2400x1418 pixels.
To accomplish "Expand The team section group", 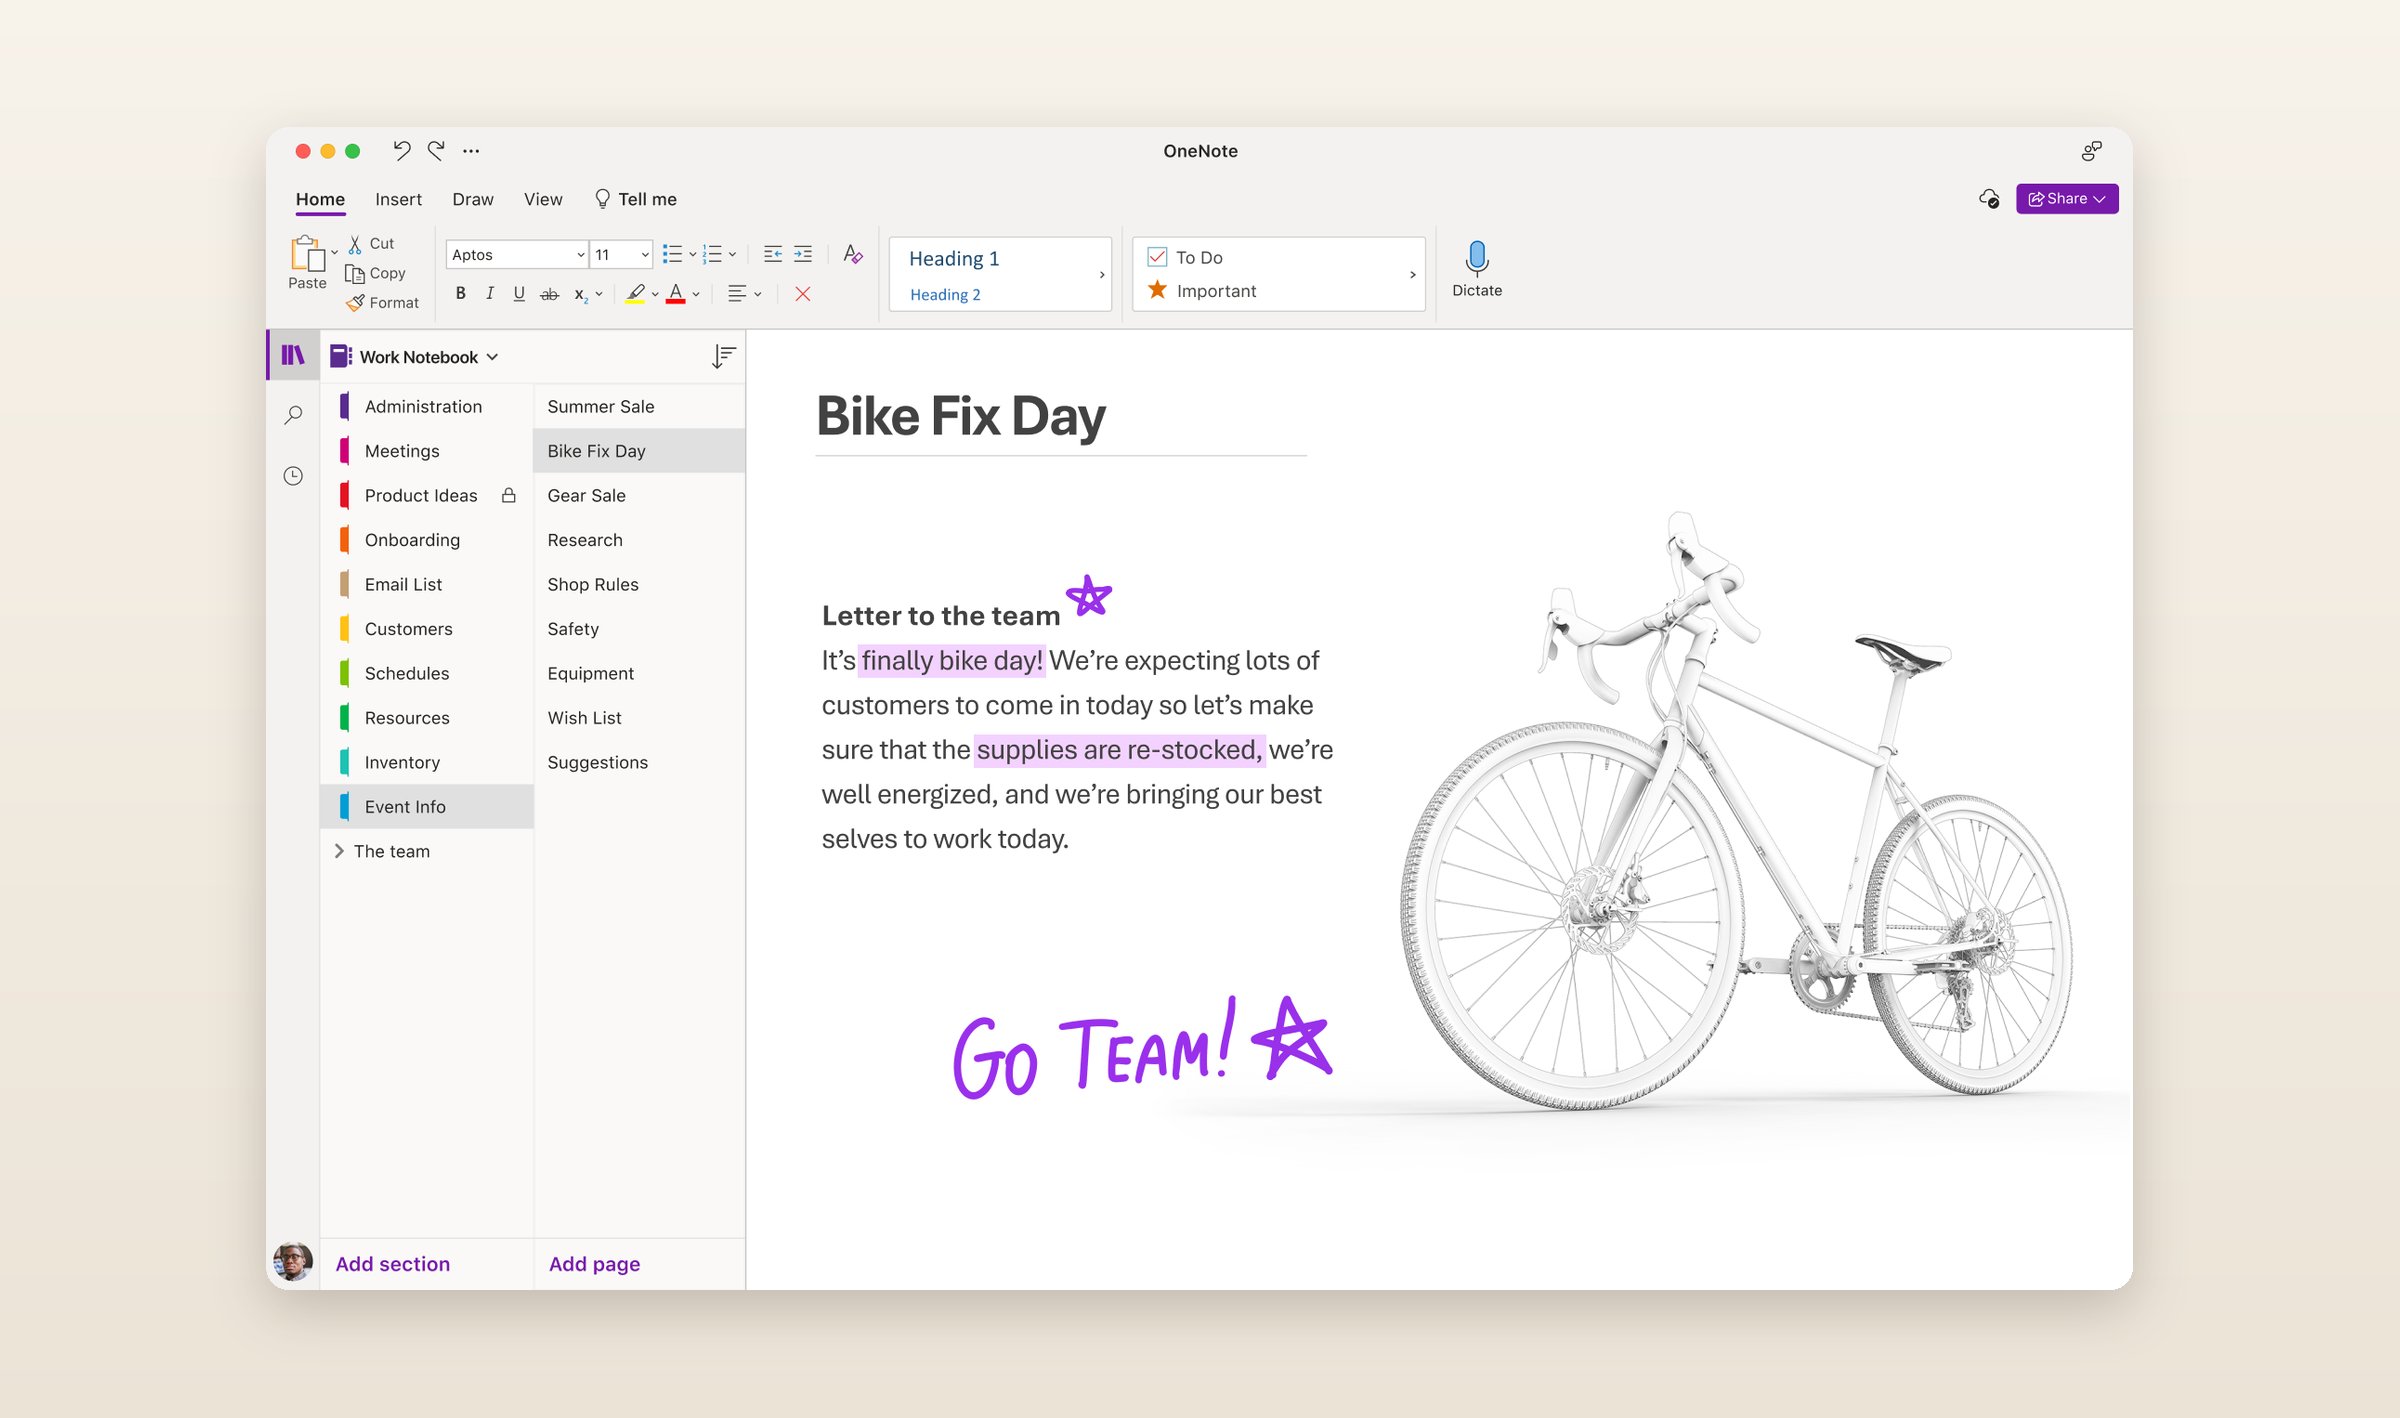I will click(339, 851).
